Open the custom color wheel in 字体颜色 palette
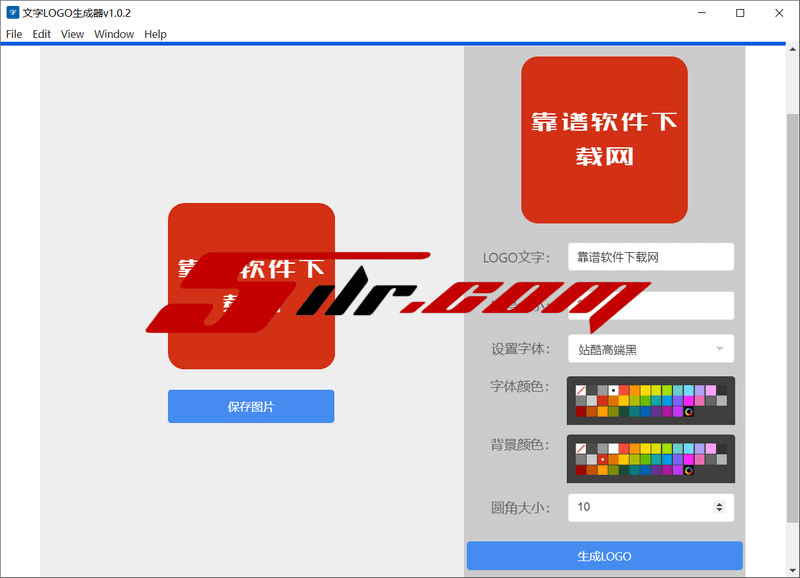 [x=689, y=412]
